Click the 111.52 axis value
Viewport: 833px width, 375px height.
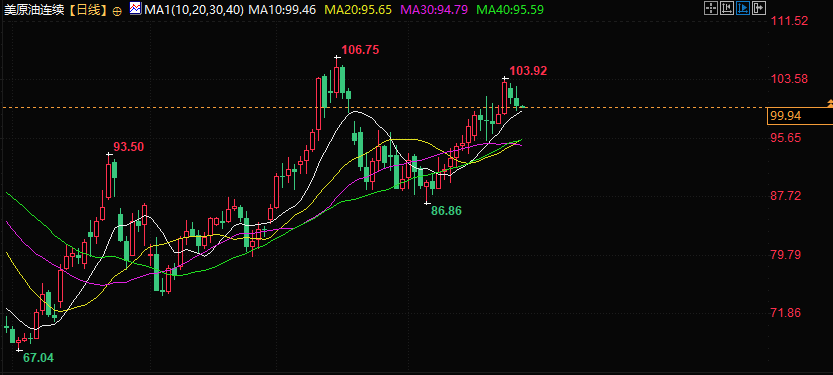click(789, 21)
